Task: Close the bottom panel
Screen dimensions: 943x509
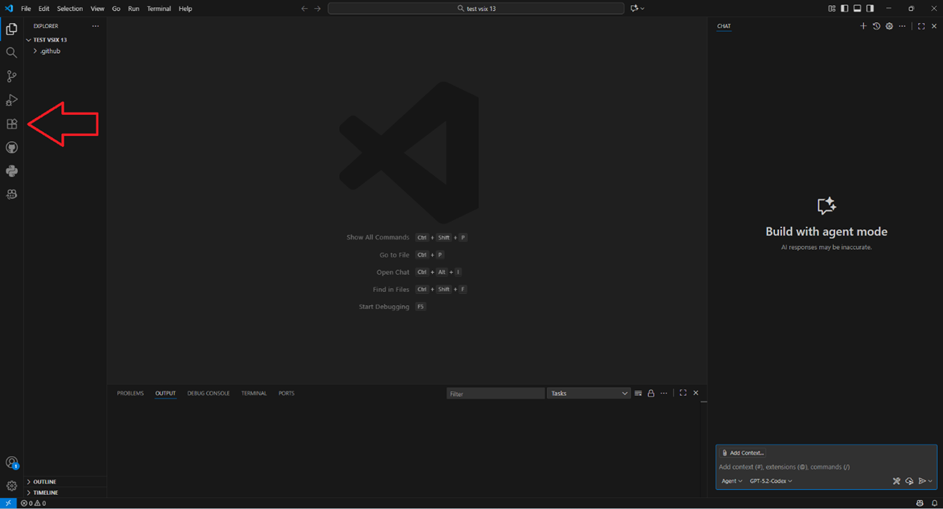Action: [696, 393]
